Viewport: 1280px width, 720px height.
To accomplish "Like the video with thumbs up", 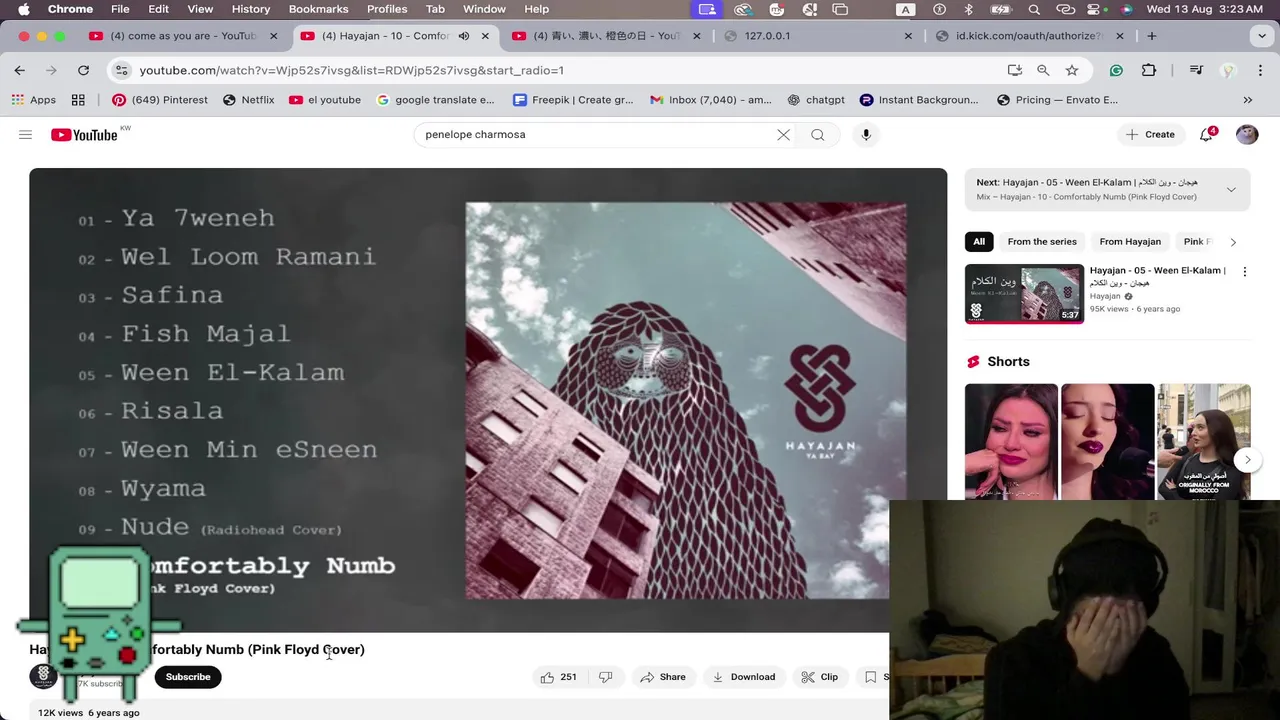I will point(558,677).
